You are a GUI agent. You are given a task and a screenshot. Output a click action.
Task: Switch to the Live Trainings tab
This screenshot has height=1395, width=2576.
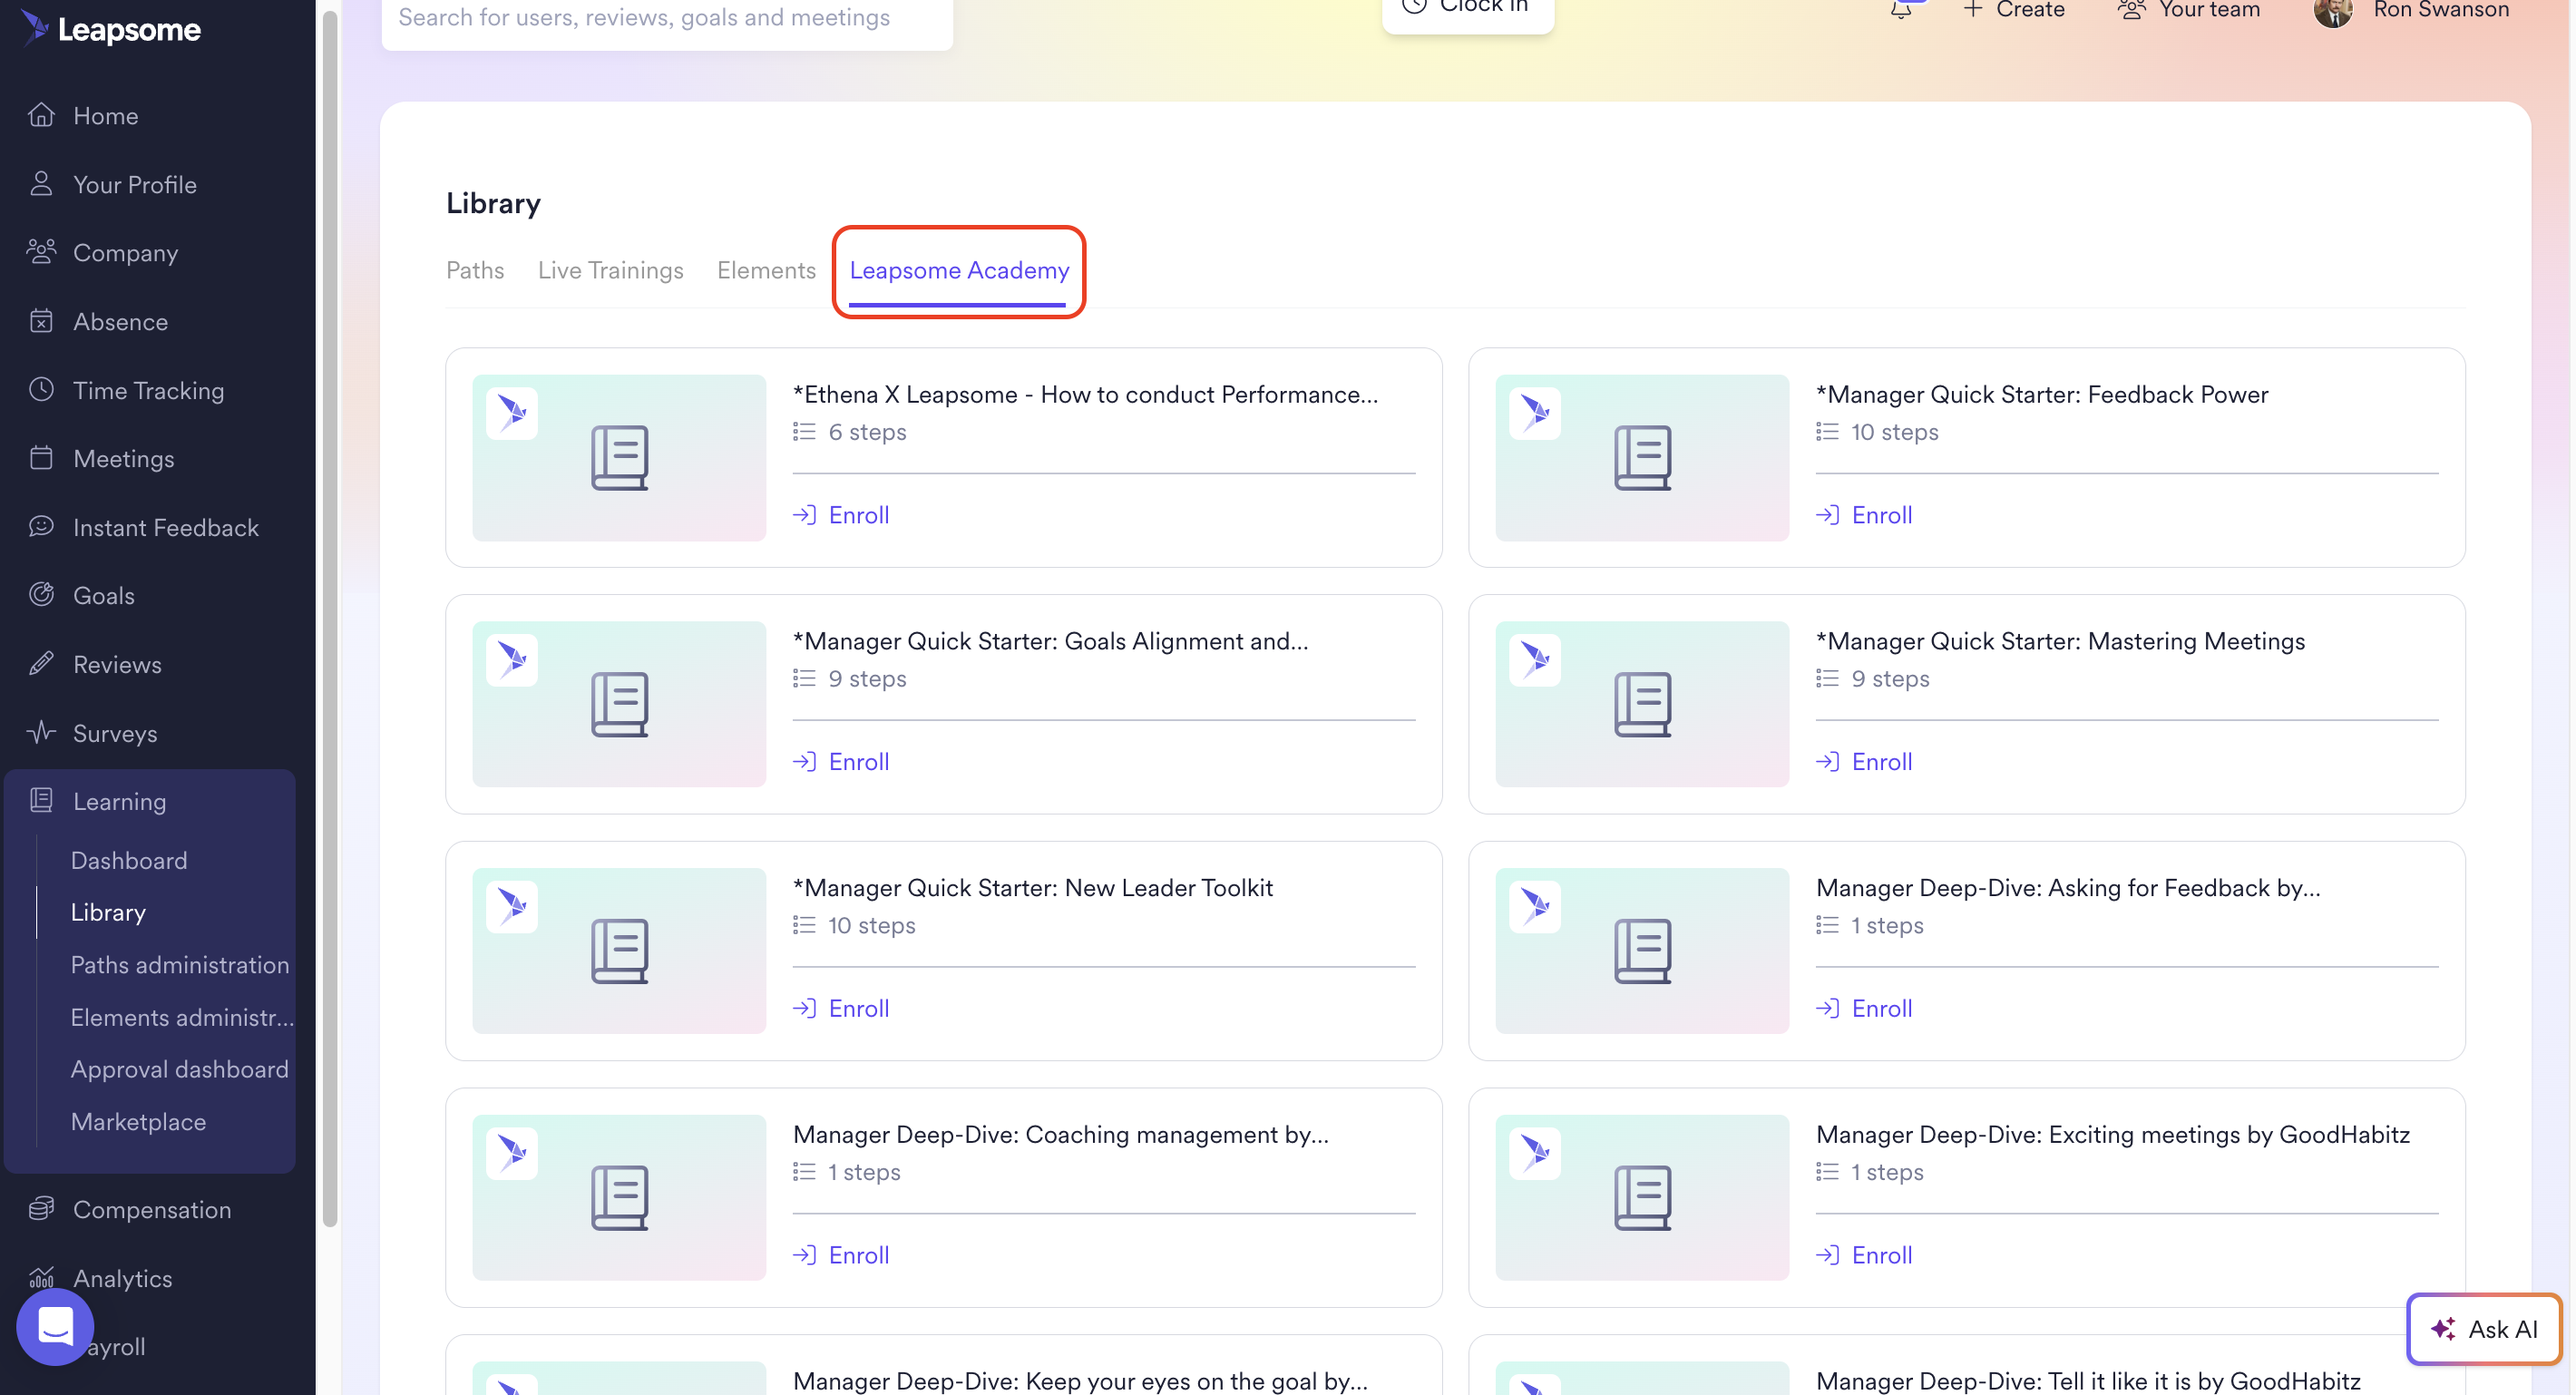(611, 270)
